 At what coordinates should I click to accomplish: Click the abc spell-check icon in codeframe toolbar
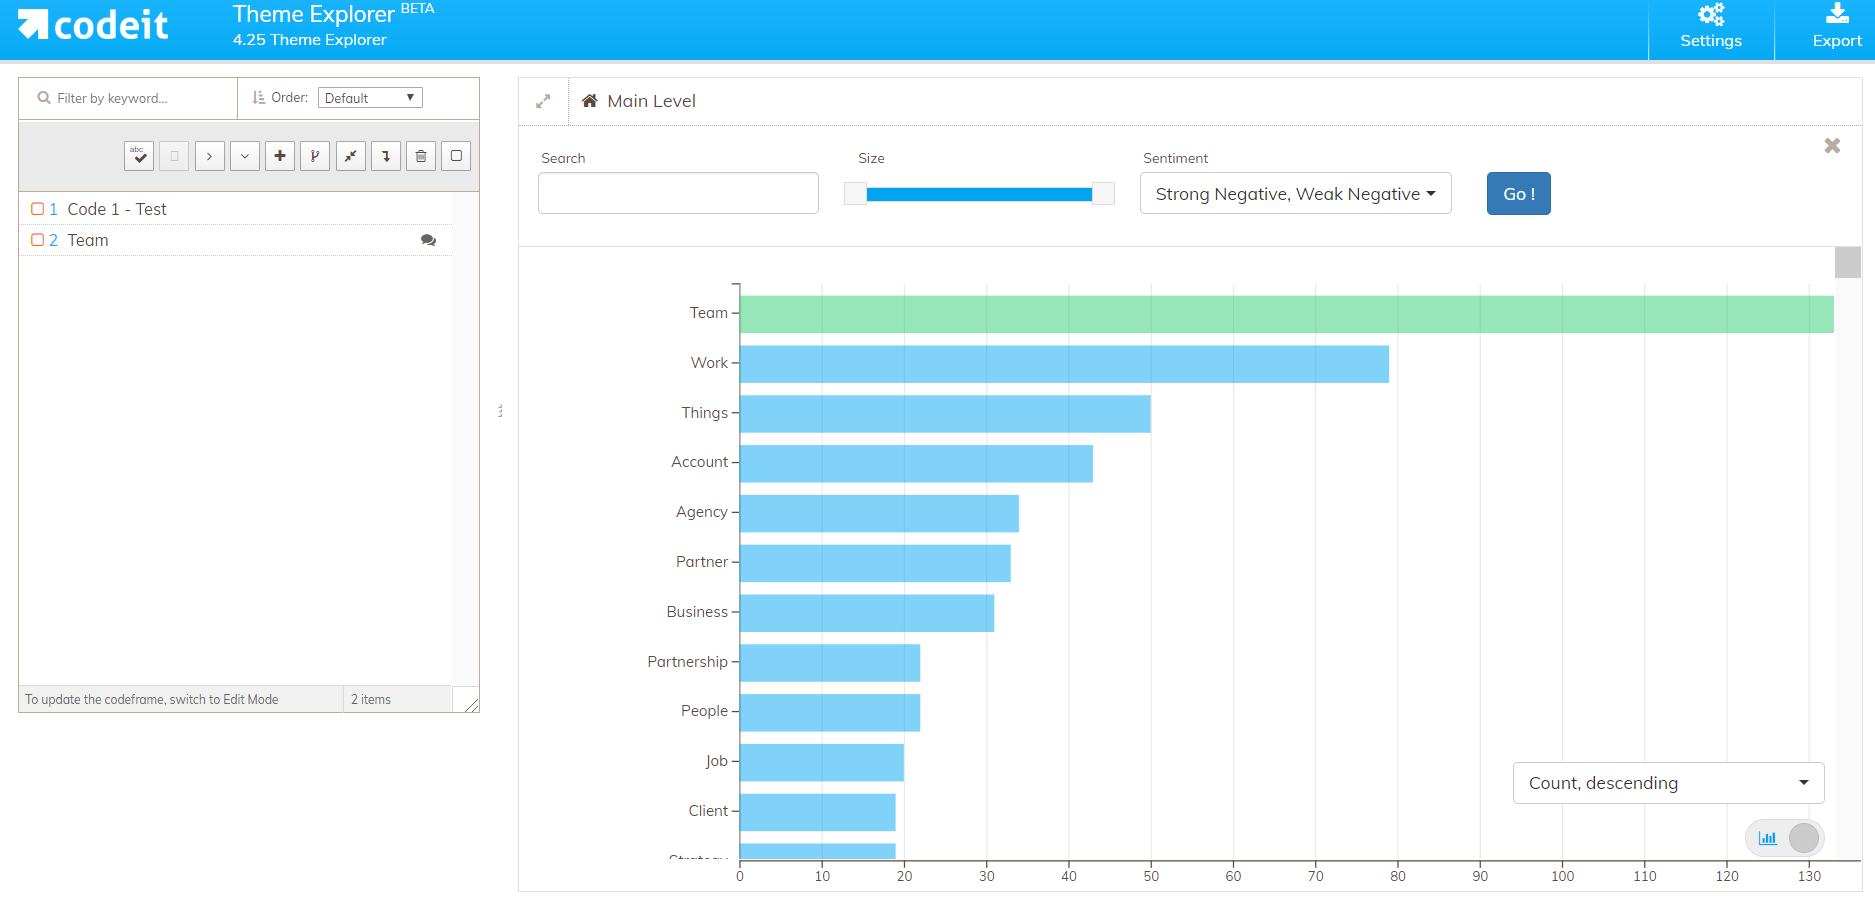pos(139,156)
